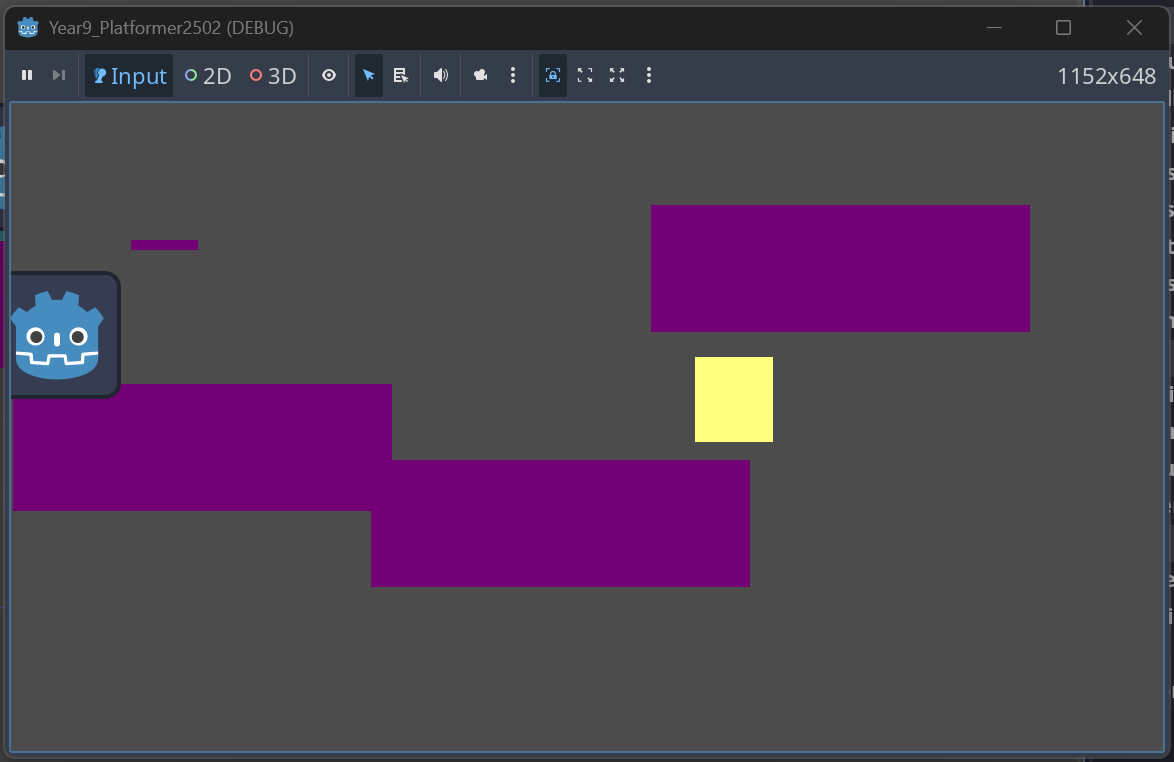Image resolution: width=1174 pixels, height=762 pixels.
Task: Click the upper right purple platform
Action: [x=840, y=268]
